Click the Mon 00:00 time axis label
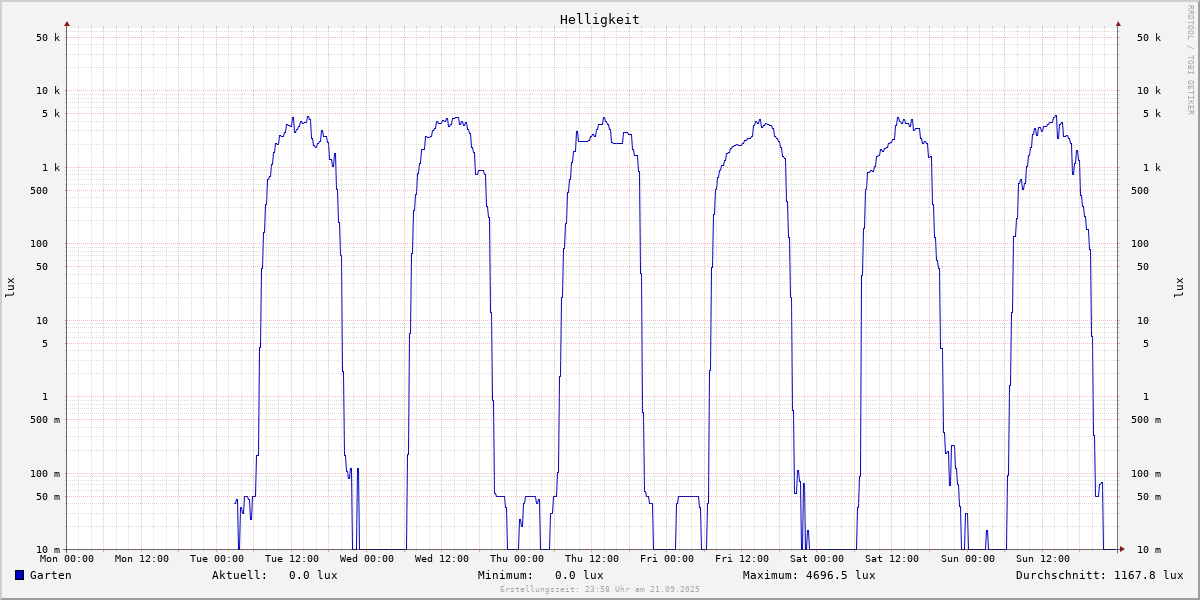 67,559
